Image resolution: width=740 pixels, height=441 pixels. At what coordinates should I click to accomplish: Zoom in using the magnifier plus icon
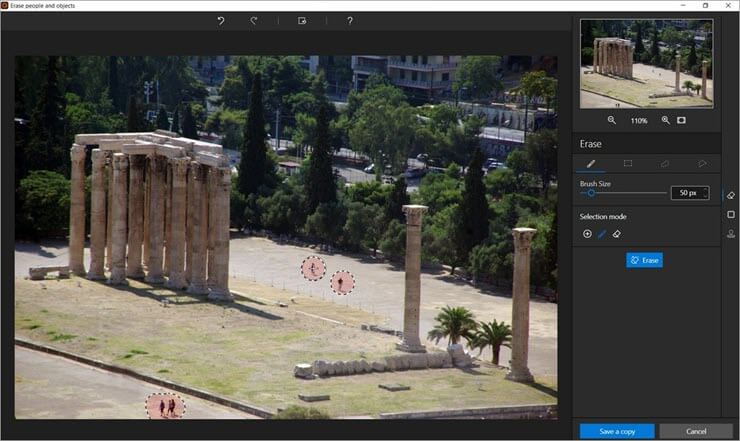(x=665, y=120)
